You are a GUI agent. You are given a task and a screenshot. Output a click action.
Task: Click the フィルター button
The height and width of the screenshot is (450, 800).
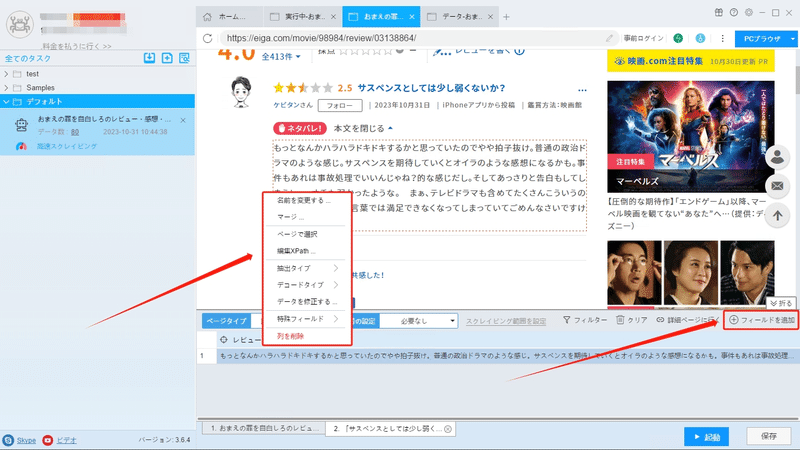(585, 320)
